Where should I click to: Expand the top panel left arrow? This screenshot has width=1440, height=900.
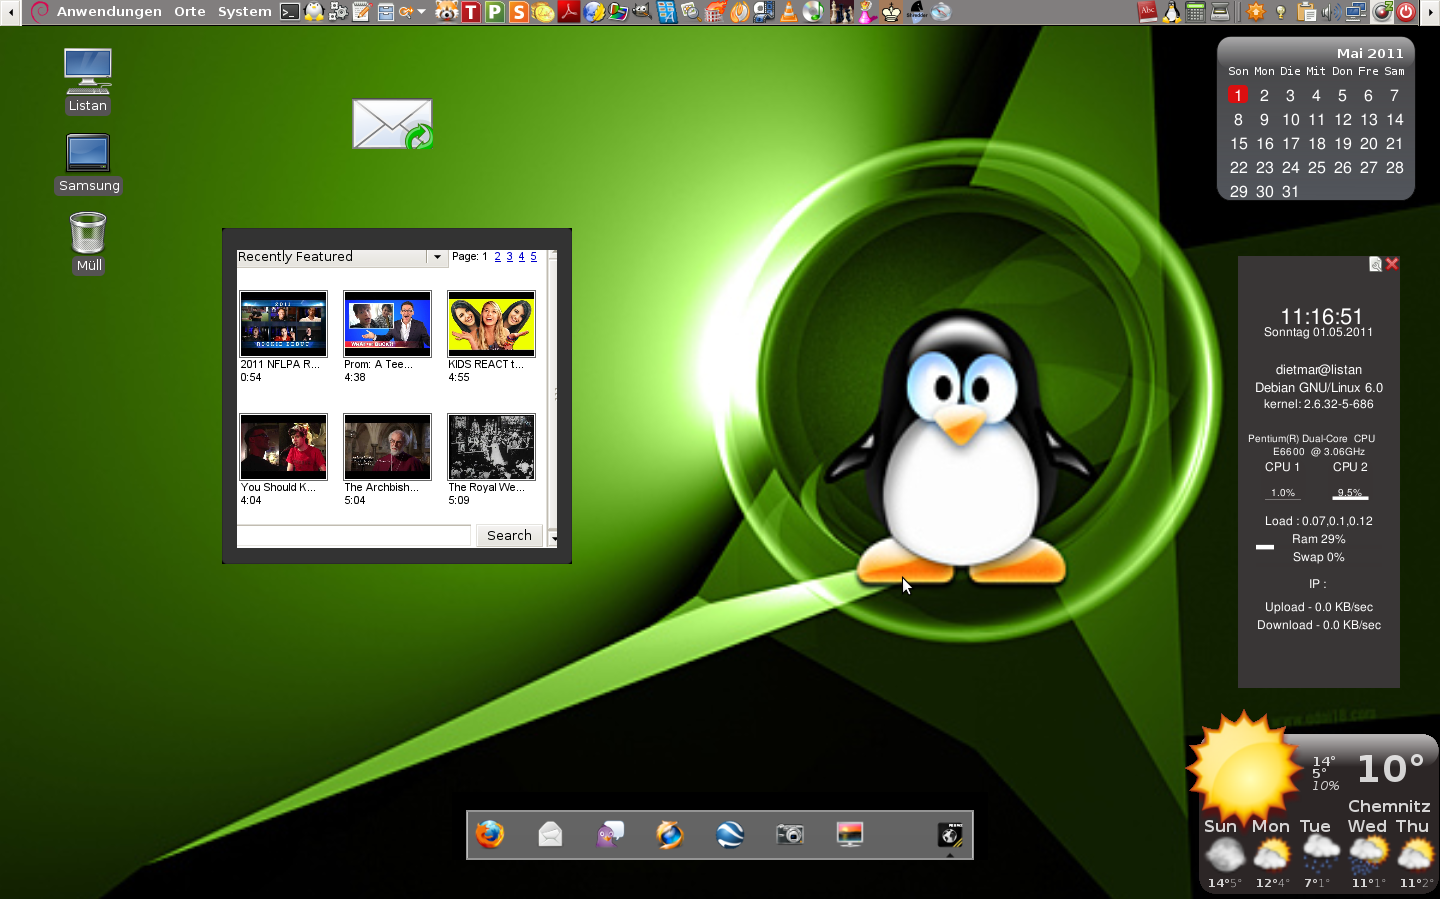[x=10, y=12]
